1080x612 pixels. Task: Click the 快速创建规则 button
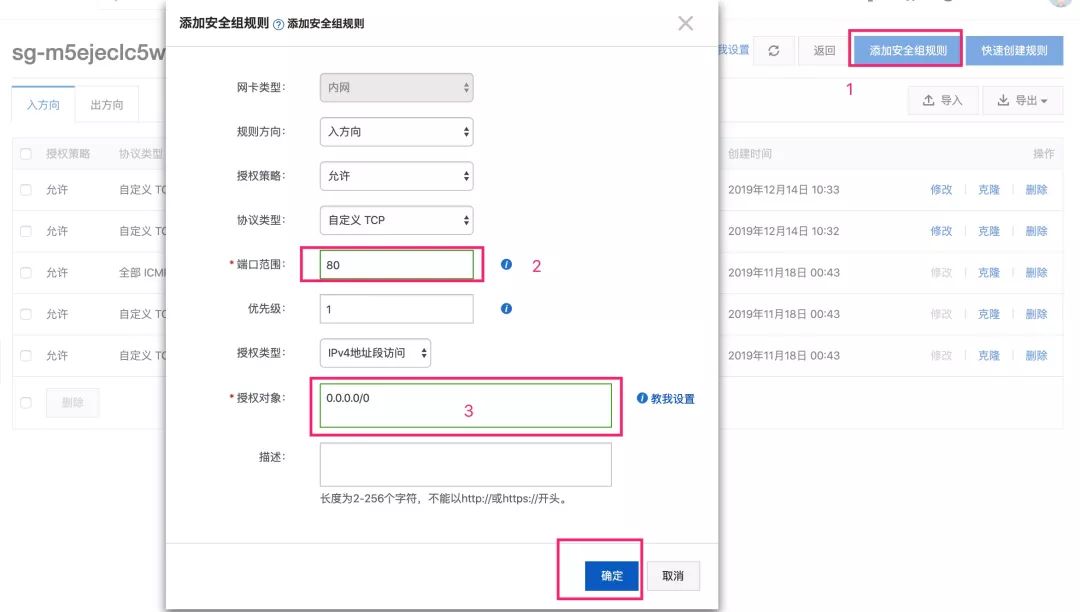point(1015,50)
